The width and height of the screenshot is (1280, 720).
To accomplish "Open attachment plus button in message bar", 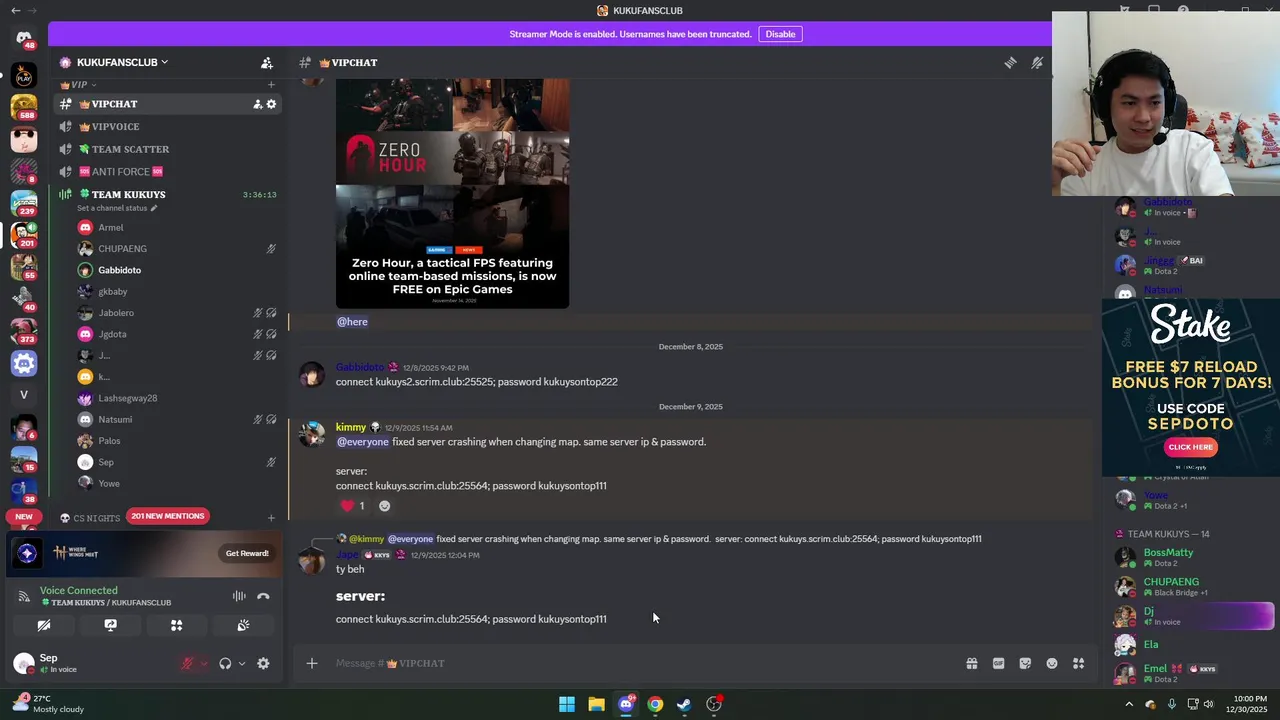I will coord(312,663).
